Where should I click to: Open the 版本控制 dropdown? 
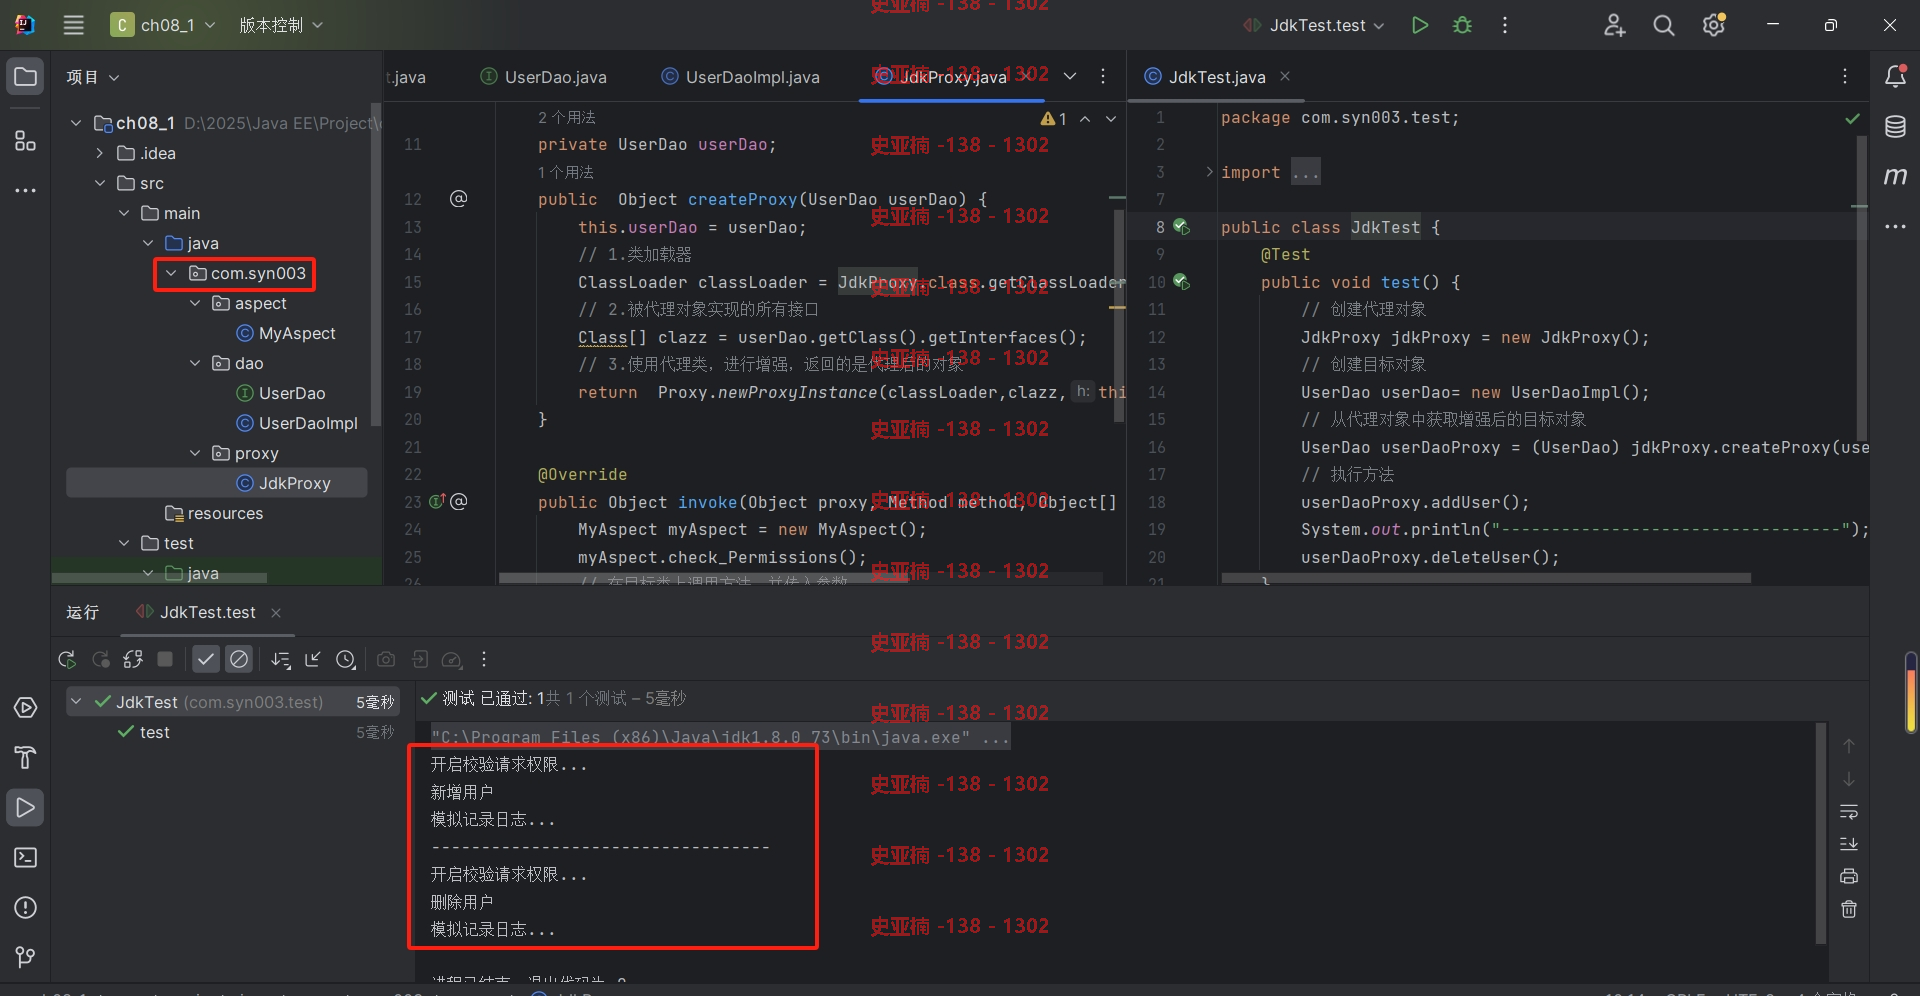281,25
